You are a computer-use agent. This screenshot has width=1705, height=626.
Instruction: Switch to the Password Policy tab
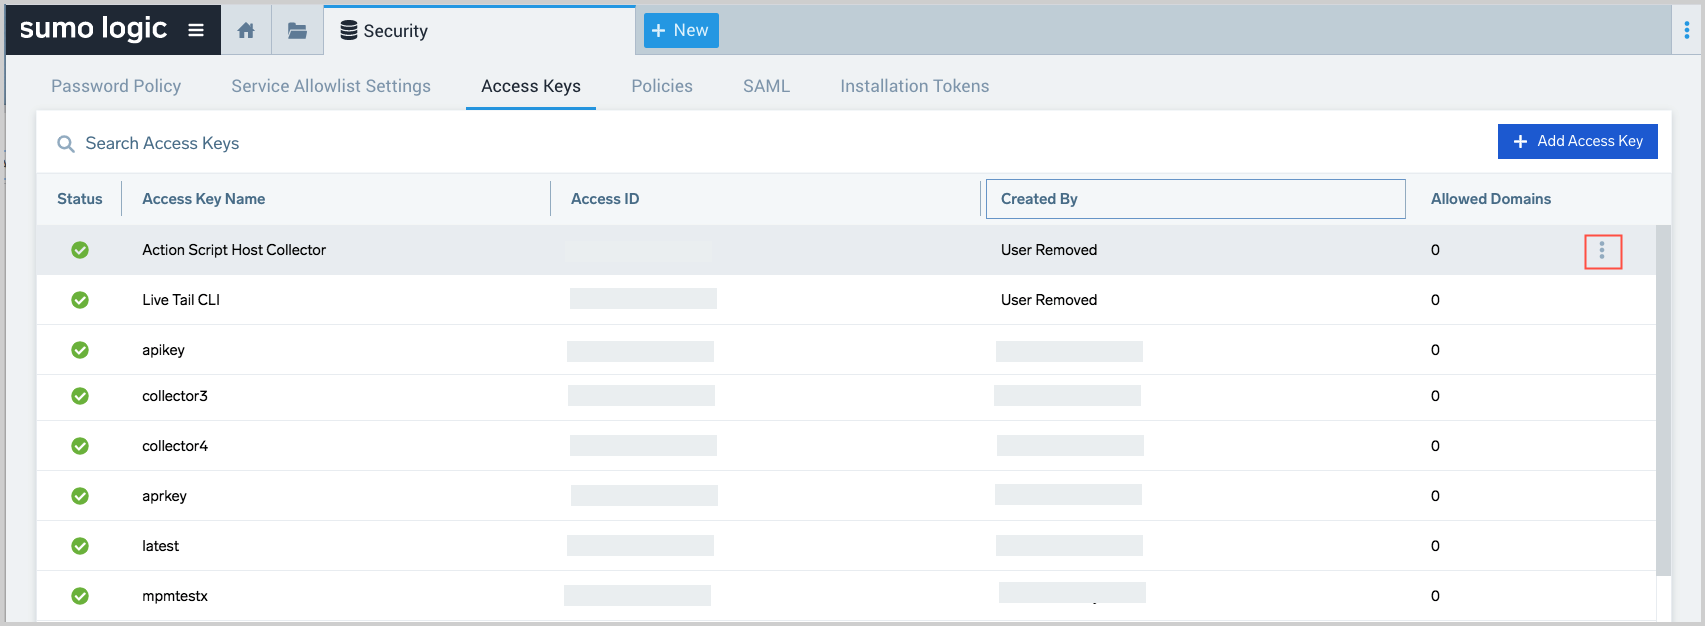point(116,86)
